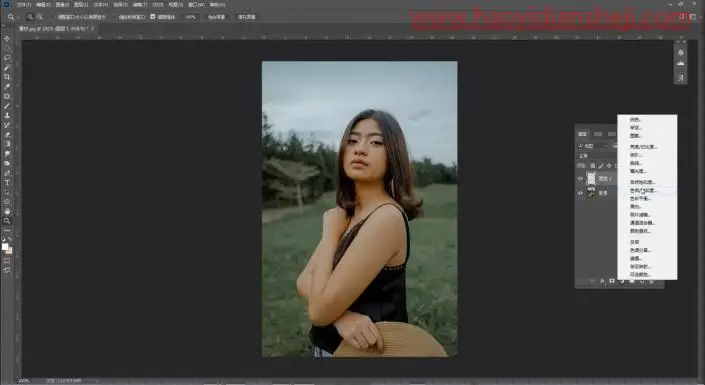705x385 pixels.
Task: Click the delete layer trash icon
Action: click(651, 281)
